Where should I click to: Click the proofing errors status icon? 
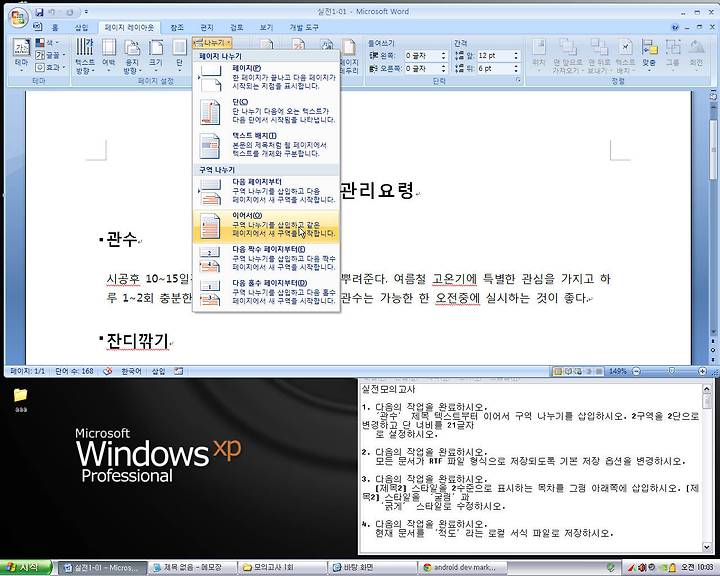pyautogui.click(x=108, y=371)
